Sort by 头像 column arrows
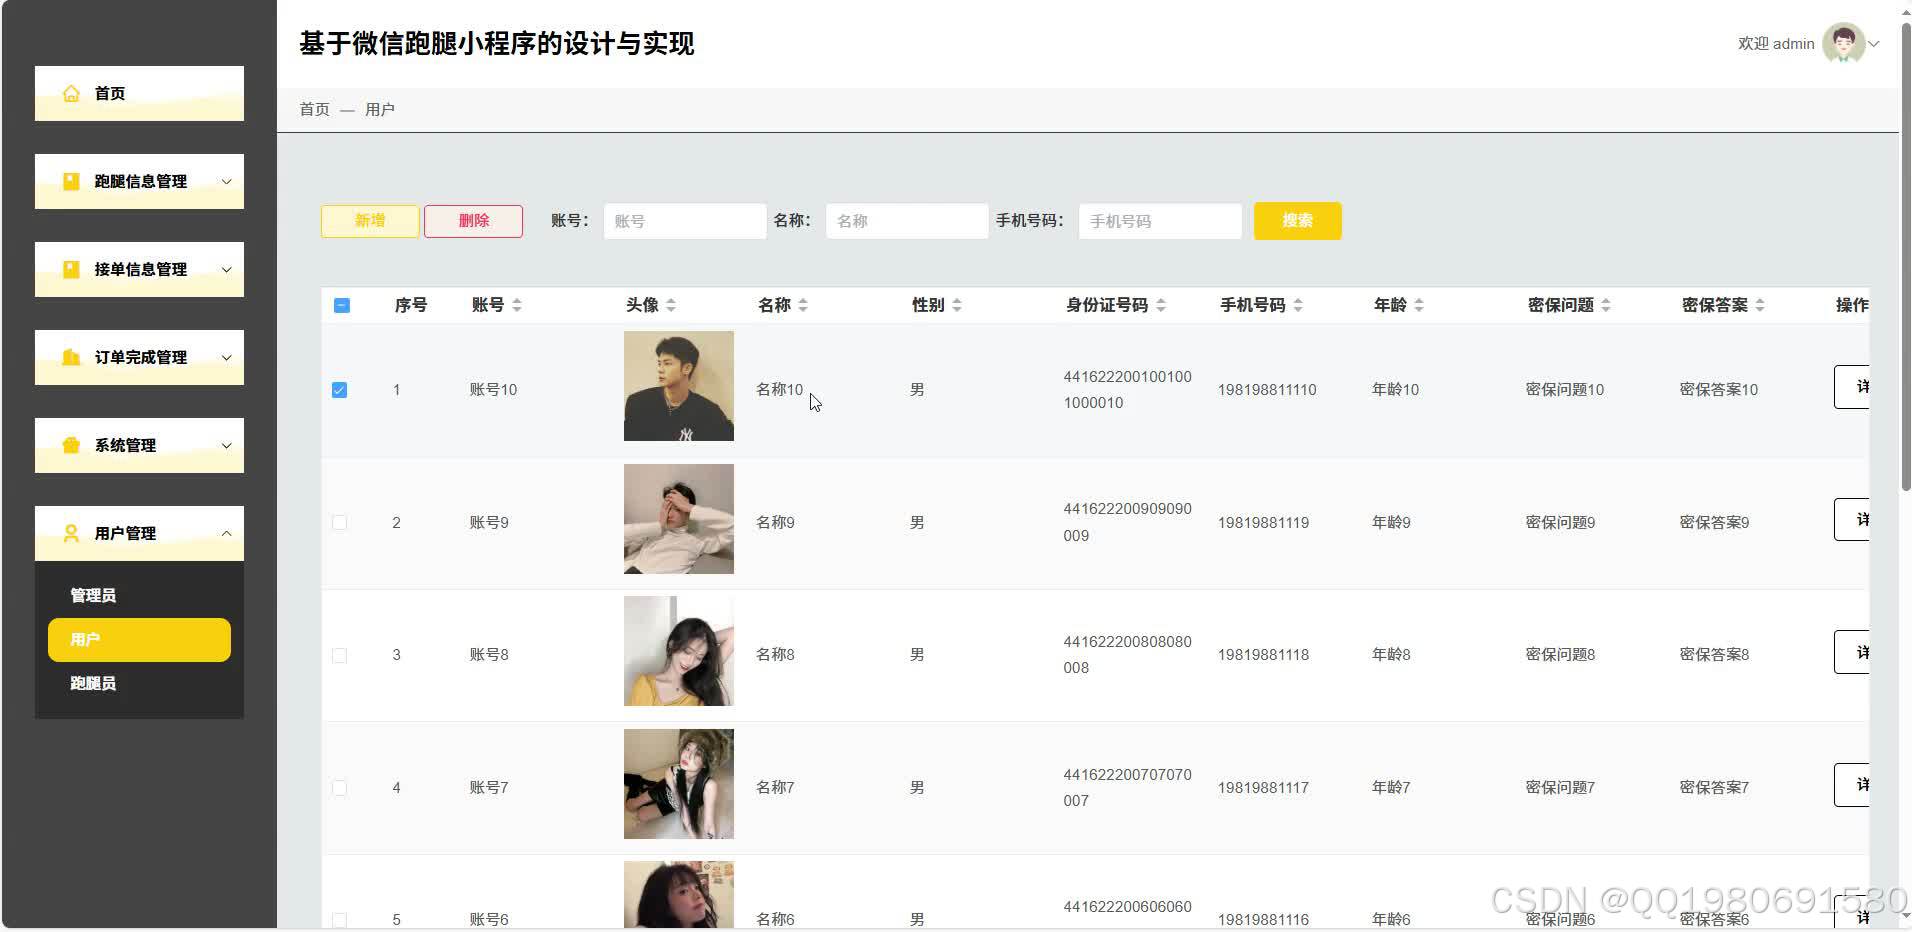The width and height of the screenshot is (1912, 932). (671, 305)
